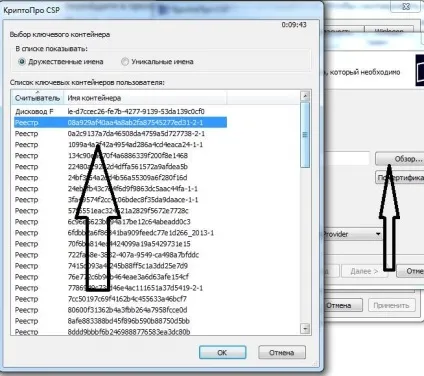424x376 pixels.
Task: Open the Provider dropdown in the background window
Action: click(353, 234)
